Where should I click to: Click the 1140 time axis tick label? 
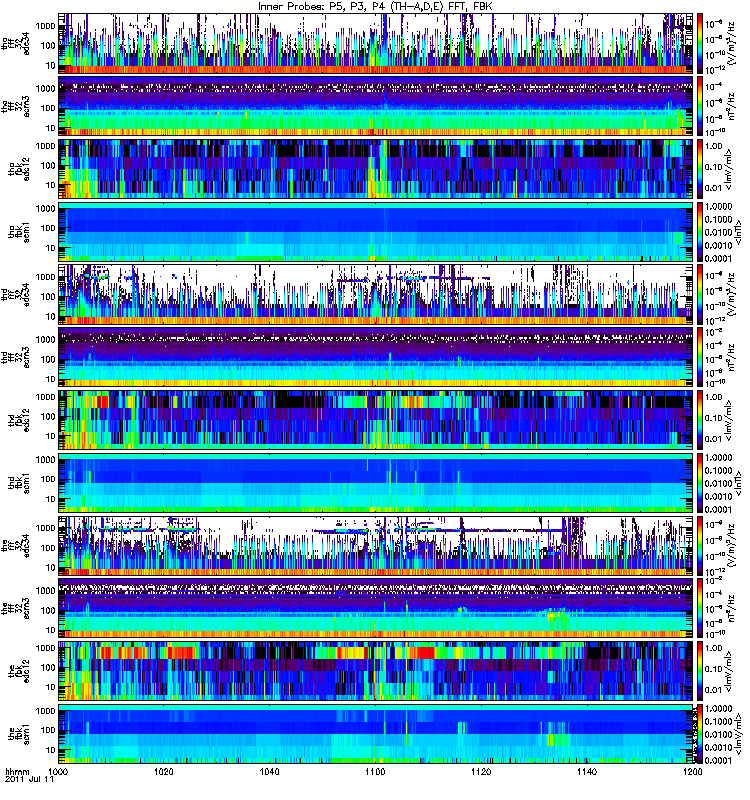point(587,772)
